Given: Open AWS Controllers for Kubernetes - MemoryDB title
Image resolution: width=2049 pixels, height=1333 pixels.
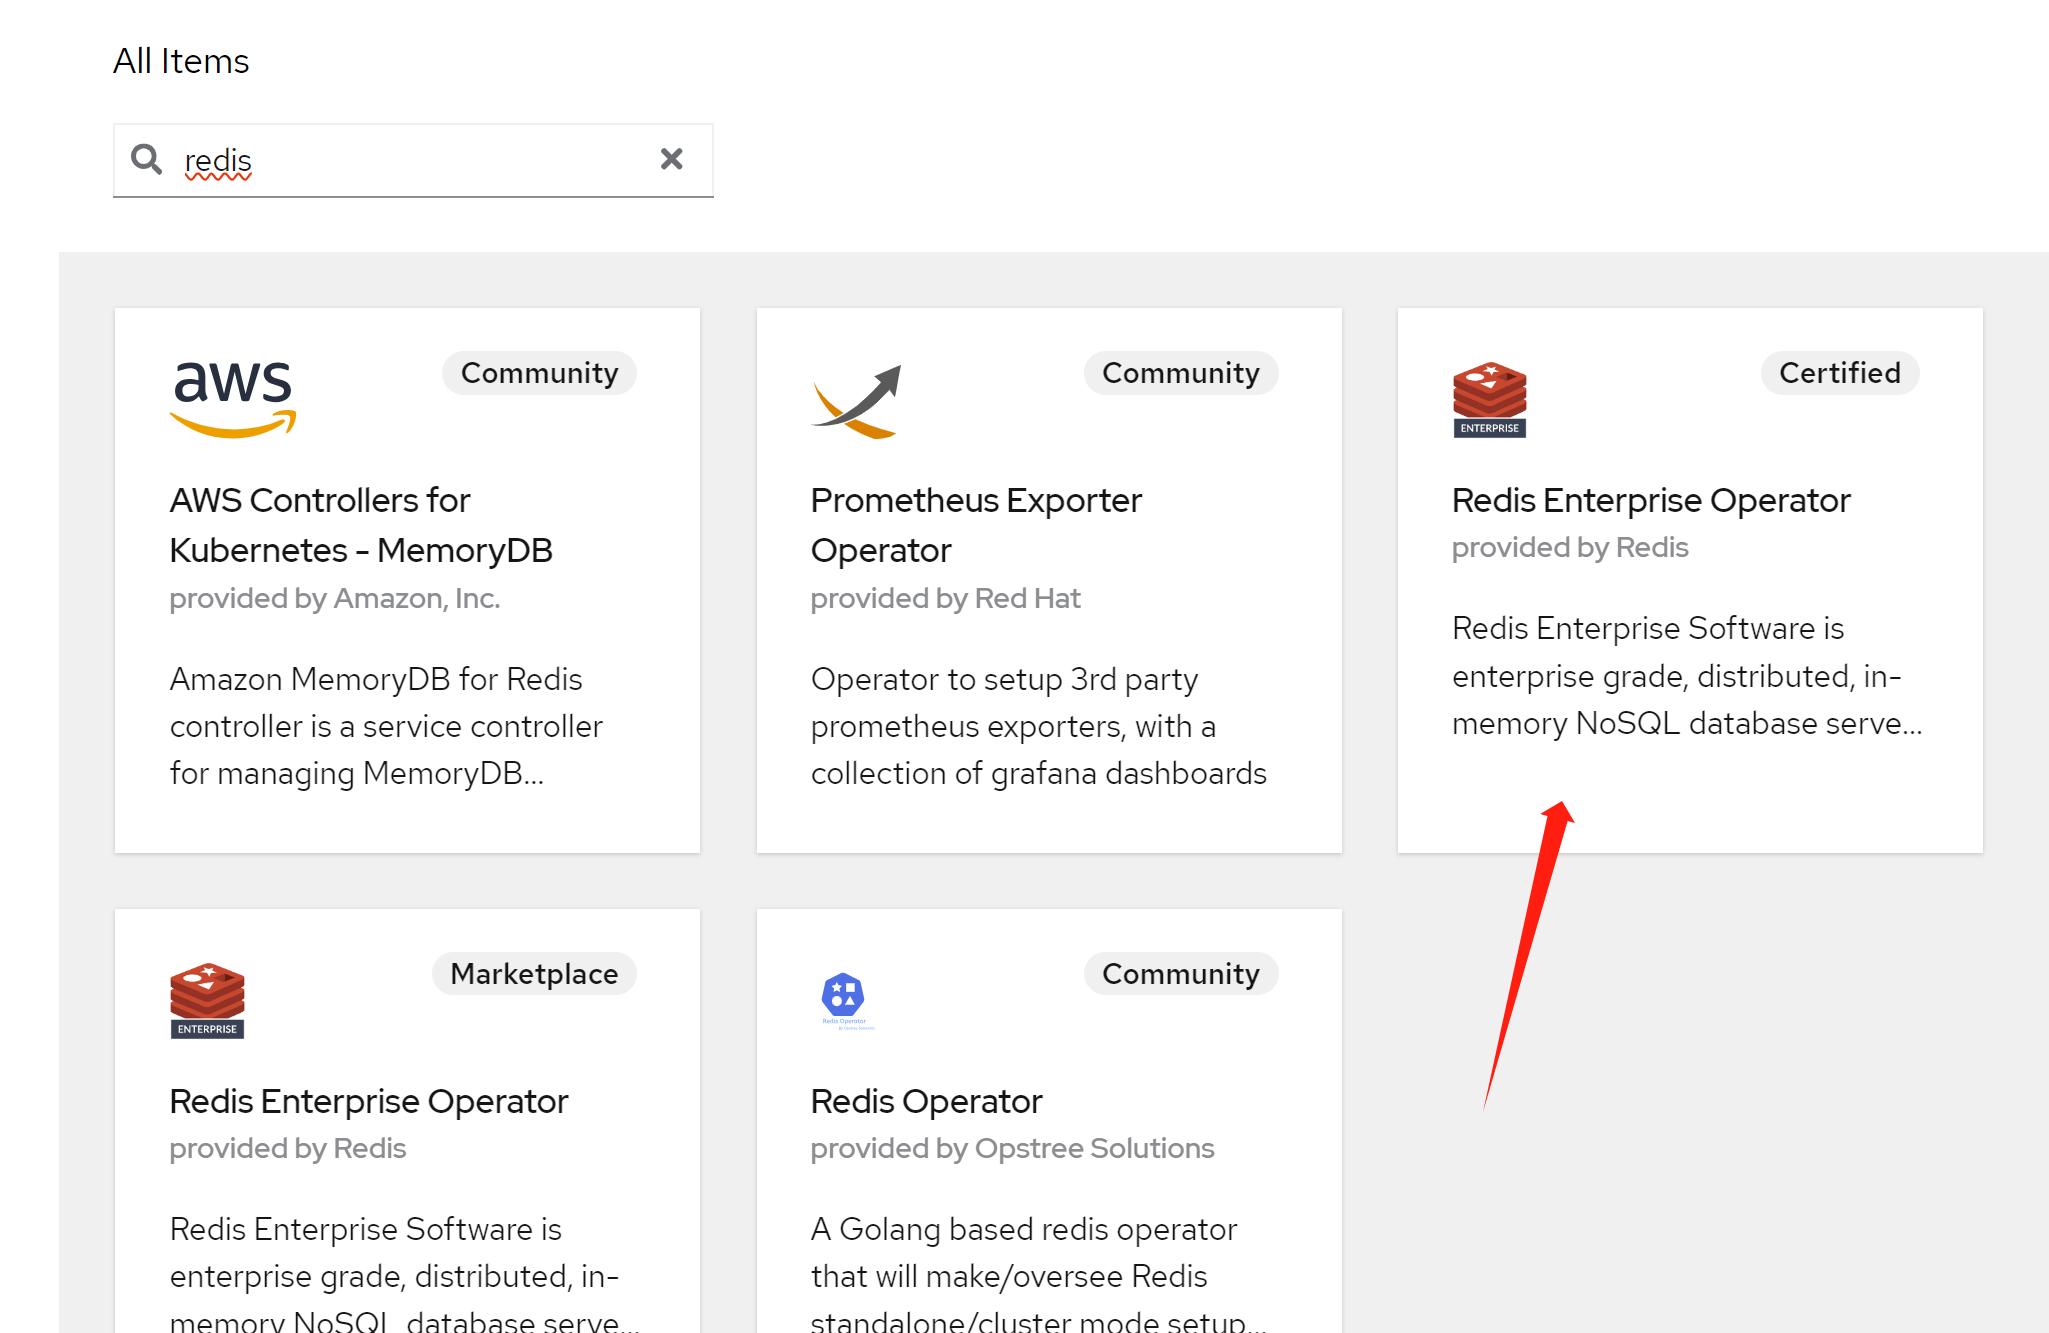Looking at the screenshot, I should coord(361,525).
